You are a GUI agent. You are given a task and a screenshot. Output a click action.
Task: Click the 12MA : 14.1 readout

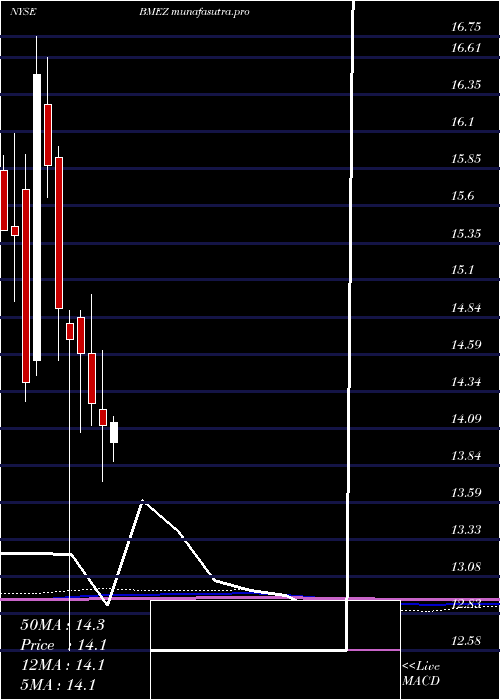click(x=62, y=665)
